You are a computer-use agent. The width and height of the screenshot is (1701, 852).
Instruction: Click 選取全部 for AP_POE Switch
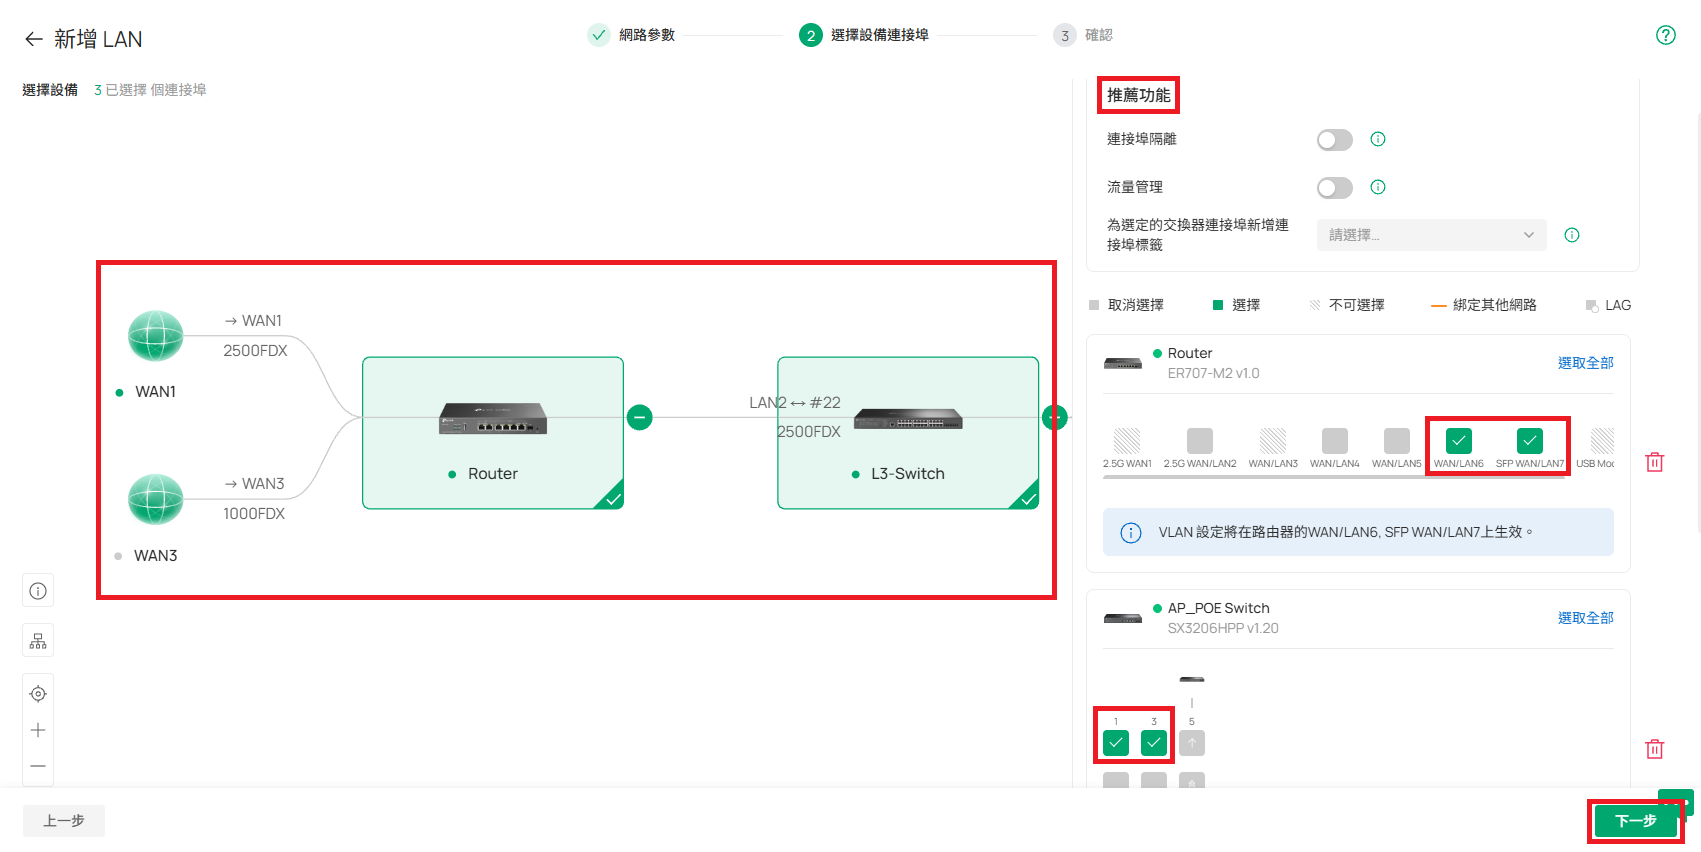(x=1586, y=618)
